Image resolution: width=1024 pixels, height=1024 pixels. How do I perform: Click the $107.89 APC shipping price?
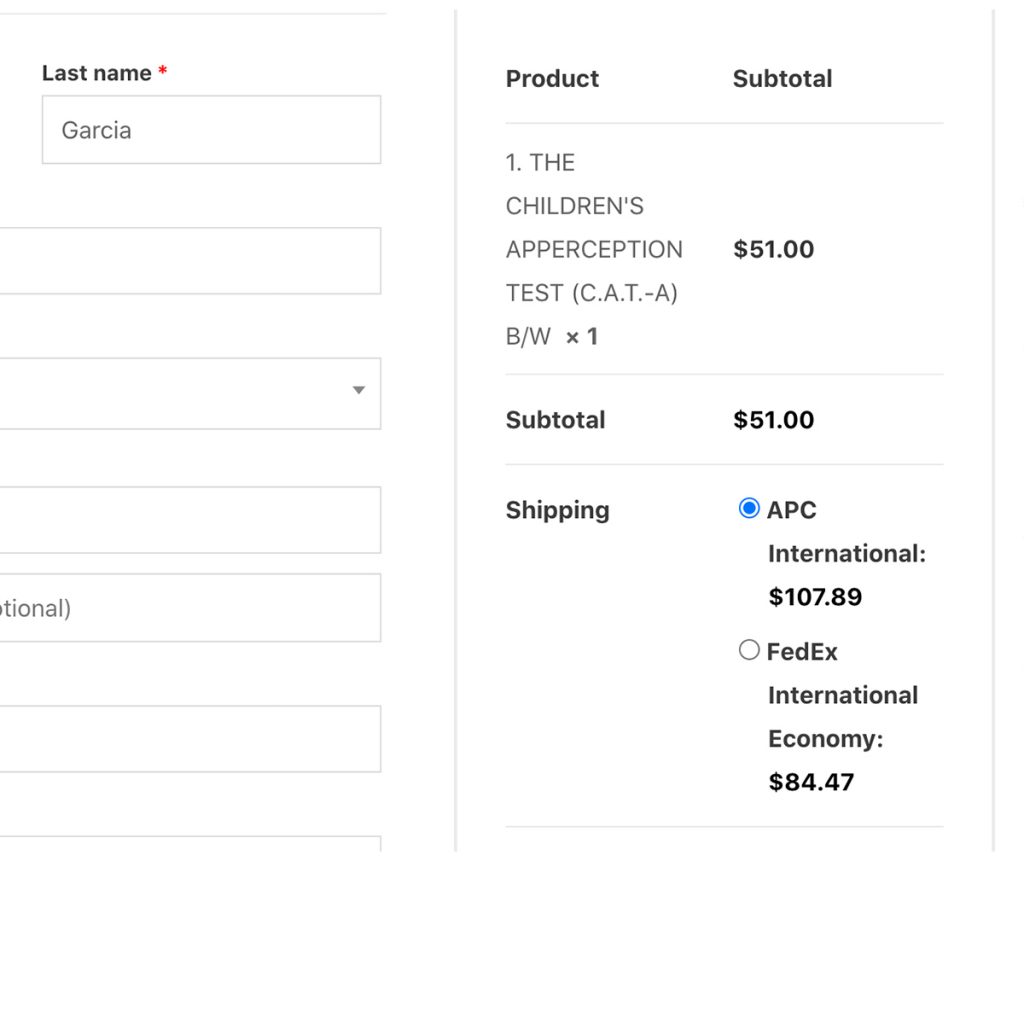(x=815, y=597)
